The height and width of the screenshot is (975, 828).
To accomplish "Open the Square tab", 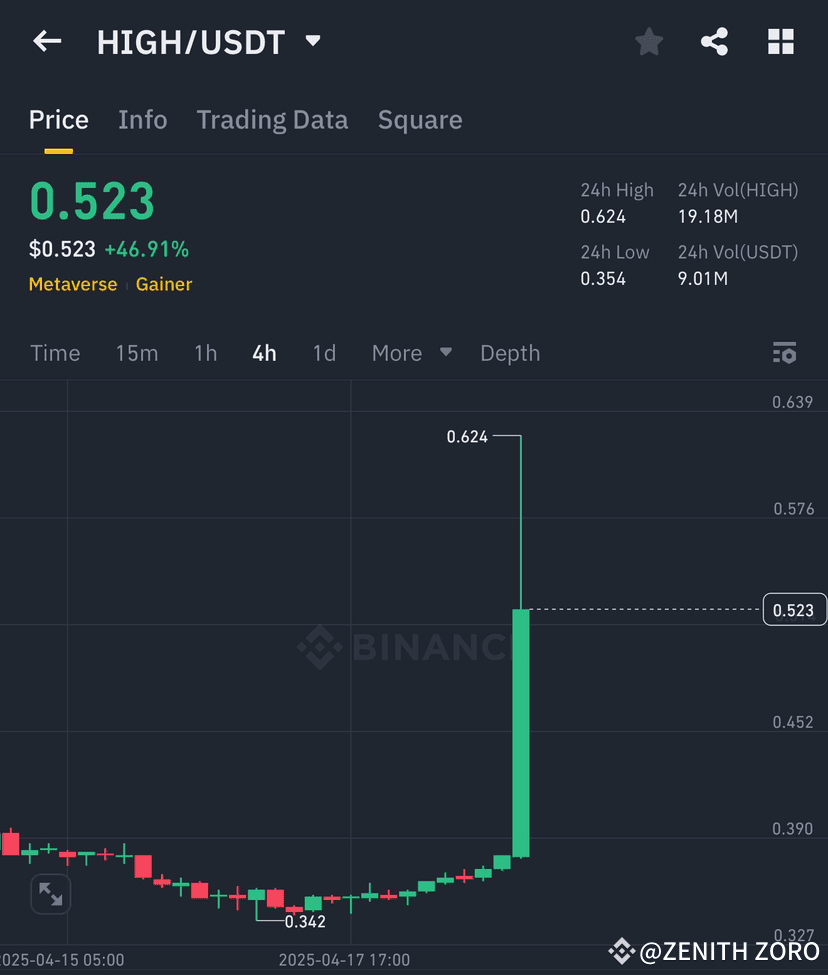I will coord(419,119).
